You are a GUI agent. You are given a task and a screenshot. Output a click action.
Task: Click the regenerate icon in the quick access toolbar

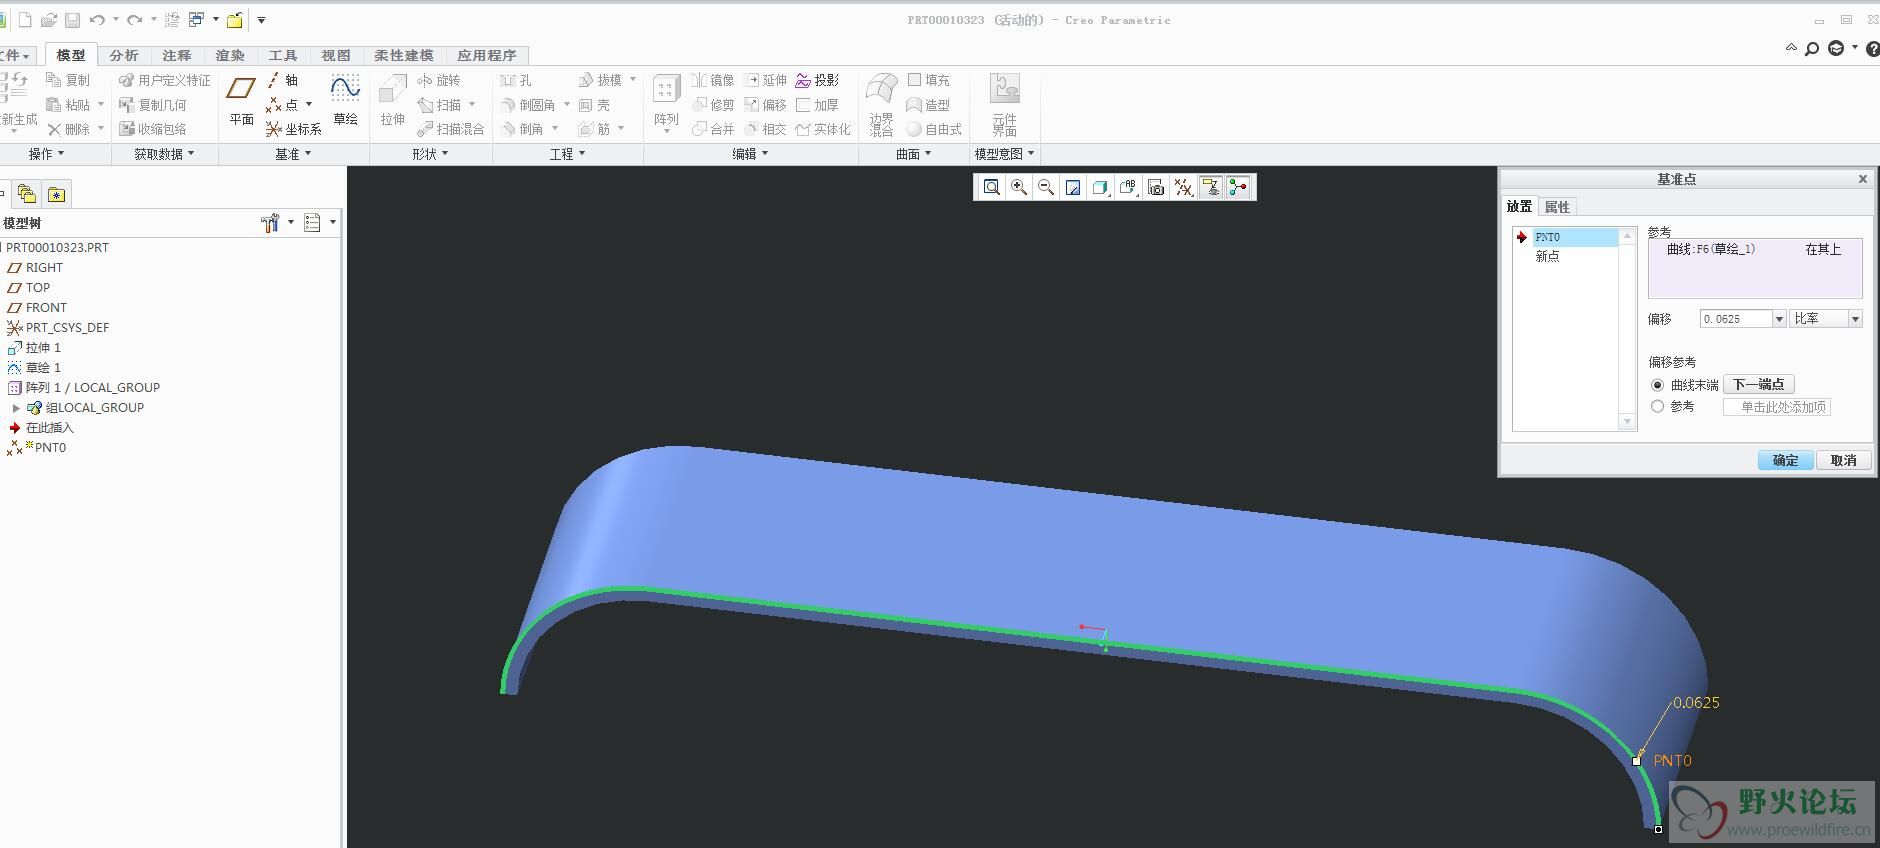[172, 20]
